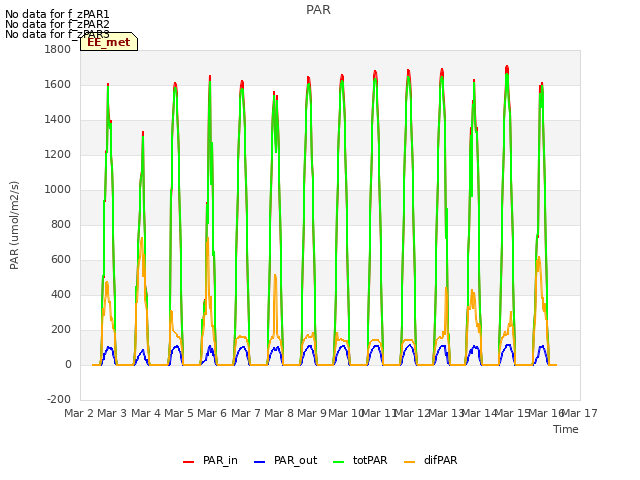This screenshot has width=640, height=480.
Task: Select the difPAR legend label
Action: coord(440,460)
